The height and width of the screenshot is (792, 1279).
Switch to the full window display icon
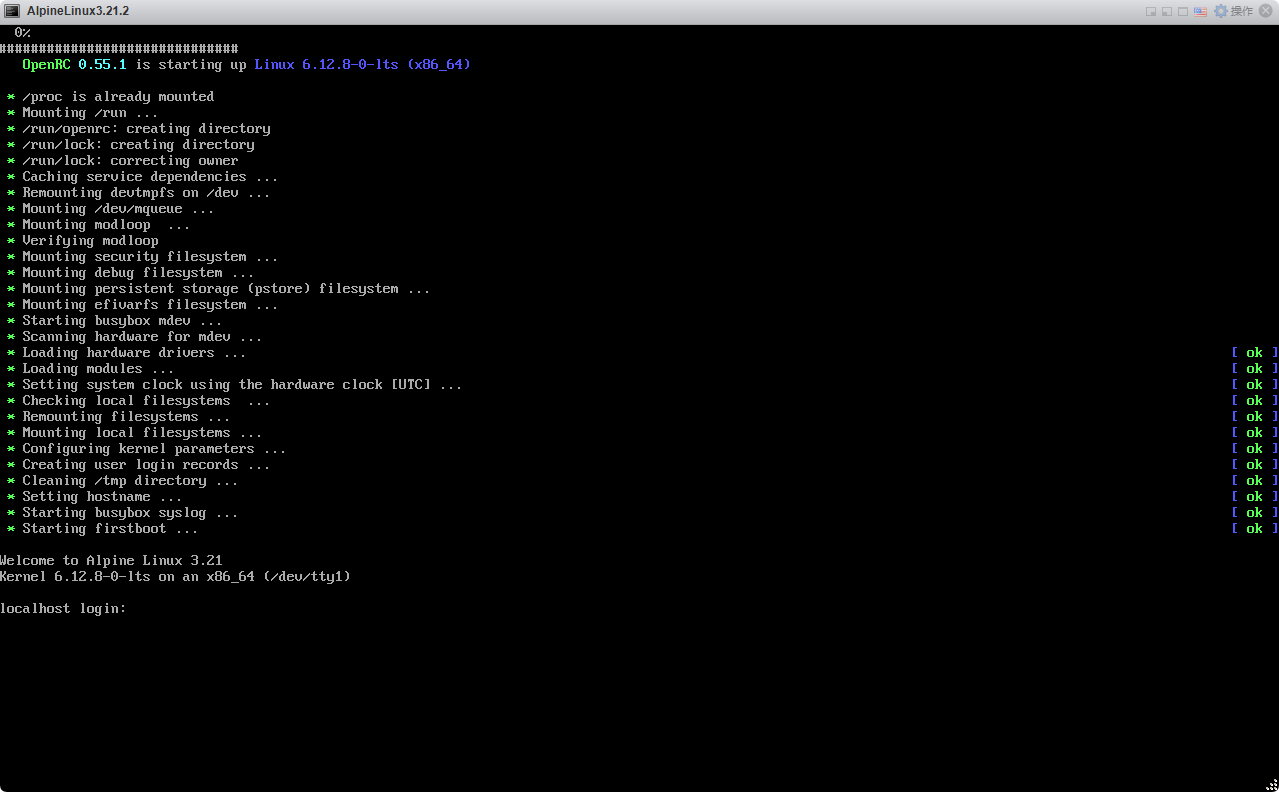1183,12
